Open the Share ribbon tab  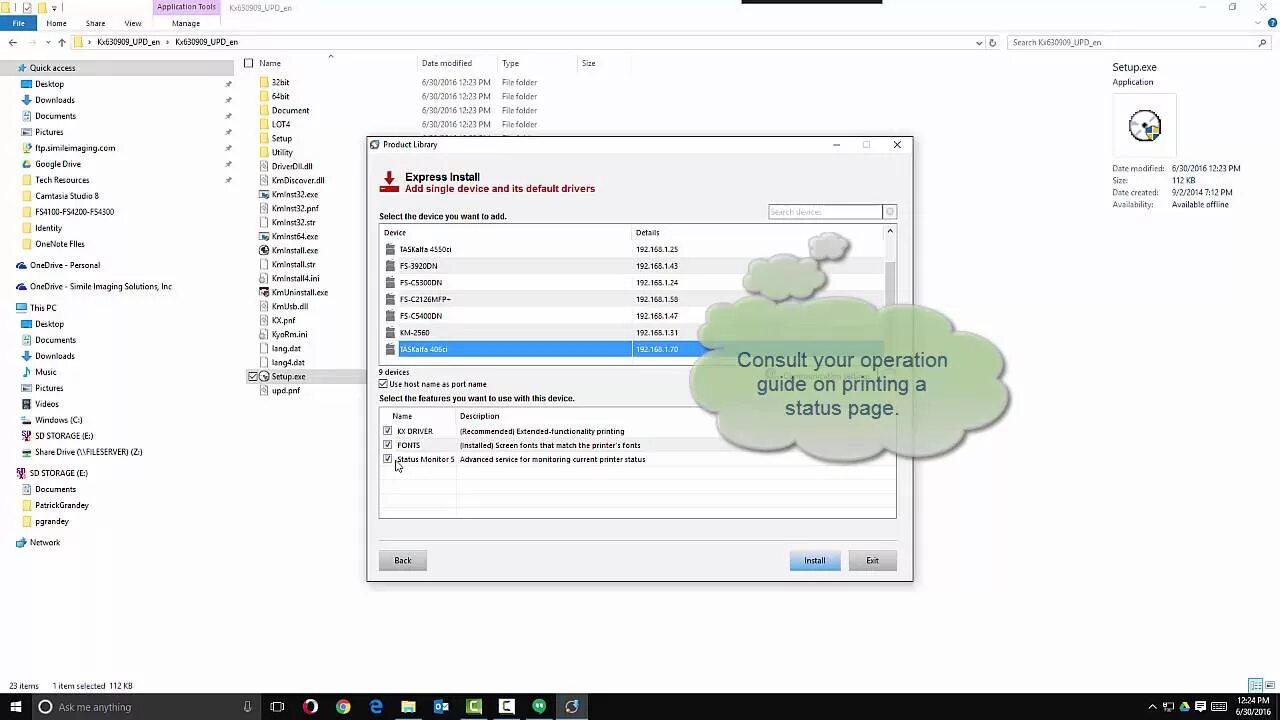pos(95,23)
